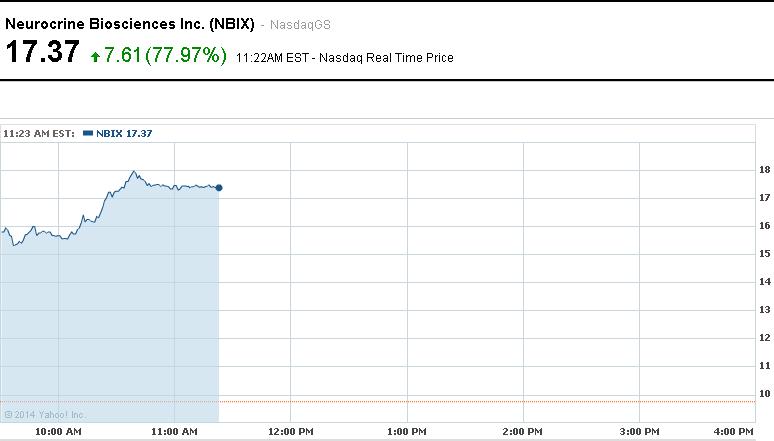Click the blue NBIX legend color swatch
Screen dimensions: 774x441
88,133
